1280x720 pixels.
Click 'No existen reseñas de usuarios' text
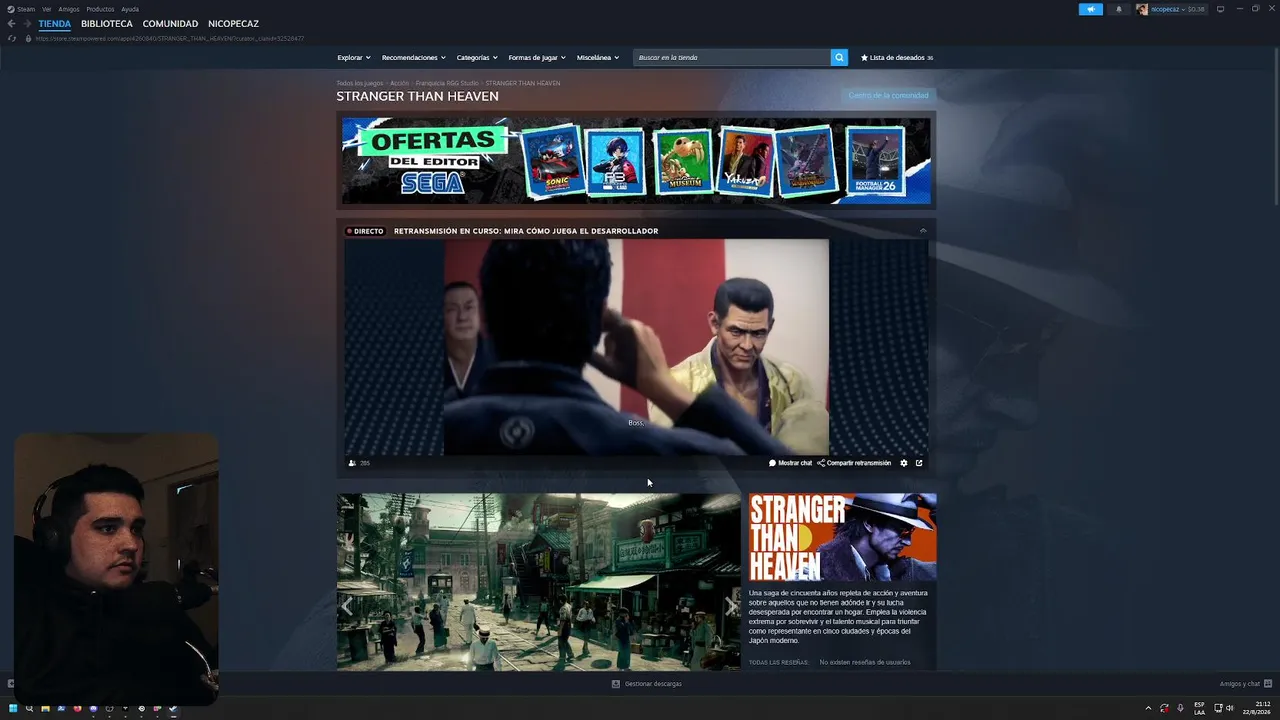(x=865, y=662)
